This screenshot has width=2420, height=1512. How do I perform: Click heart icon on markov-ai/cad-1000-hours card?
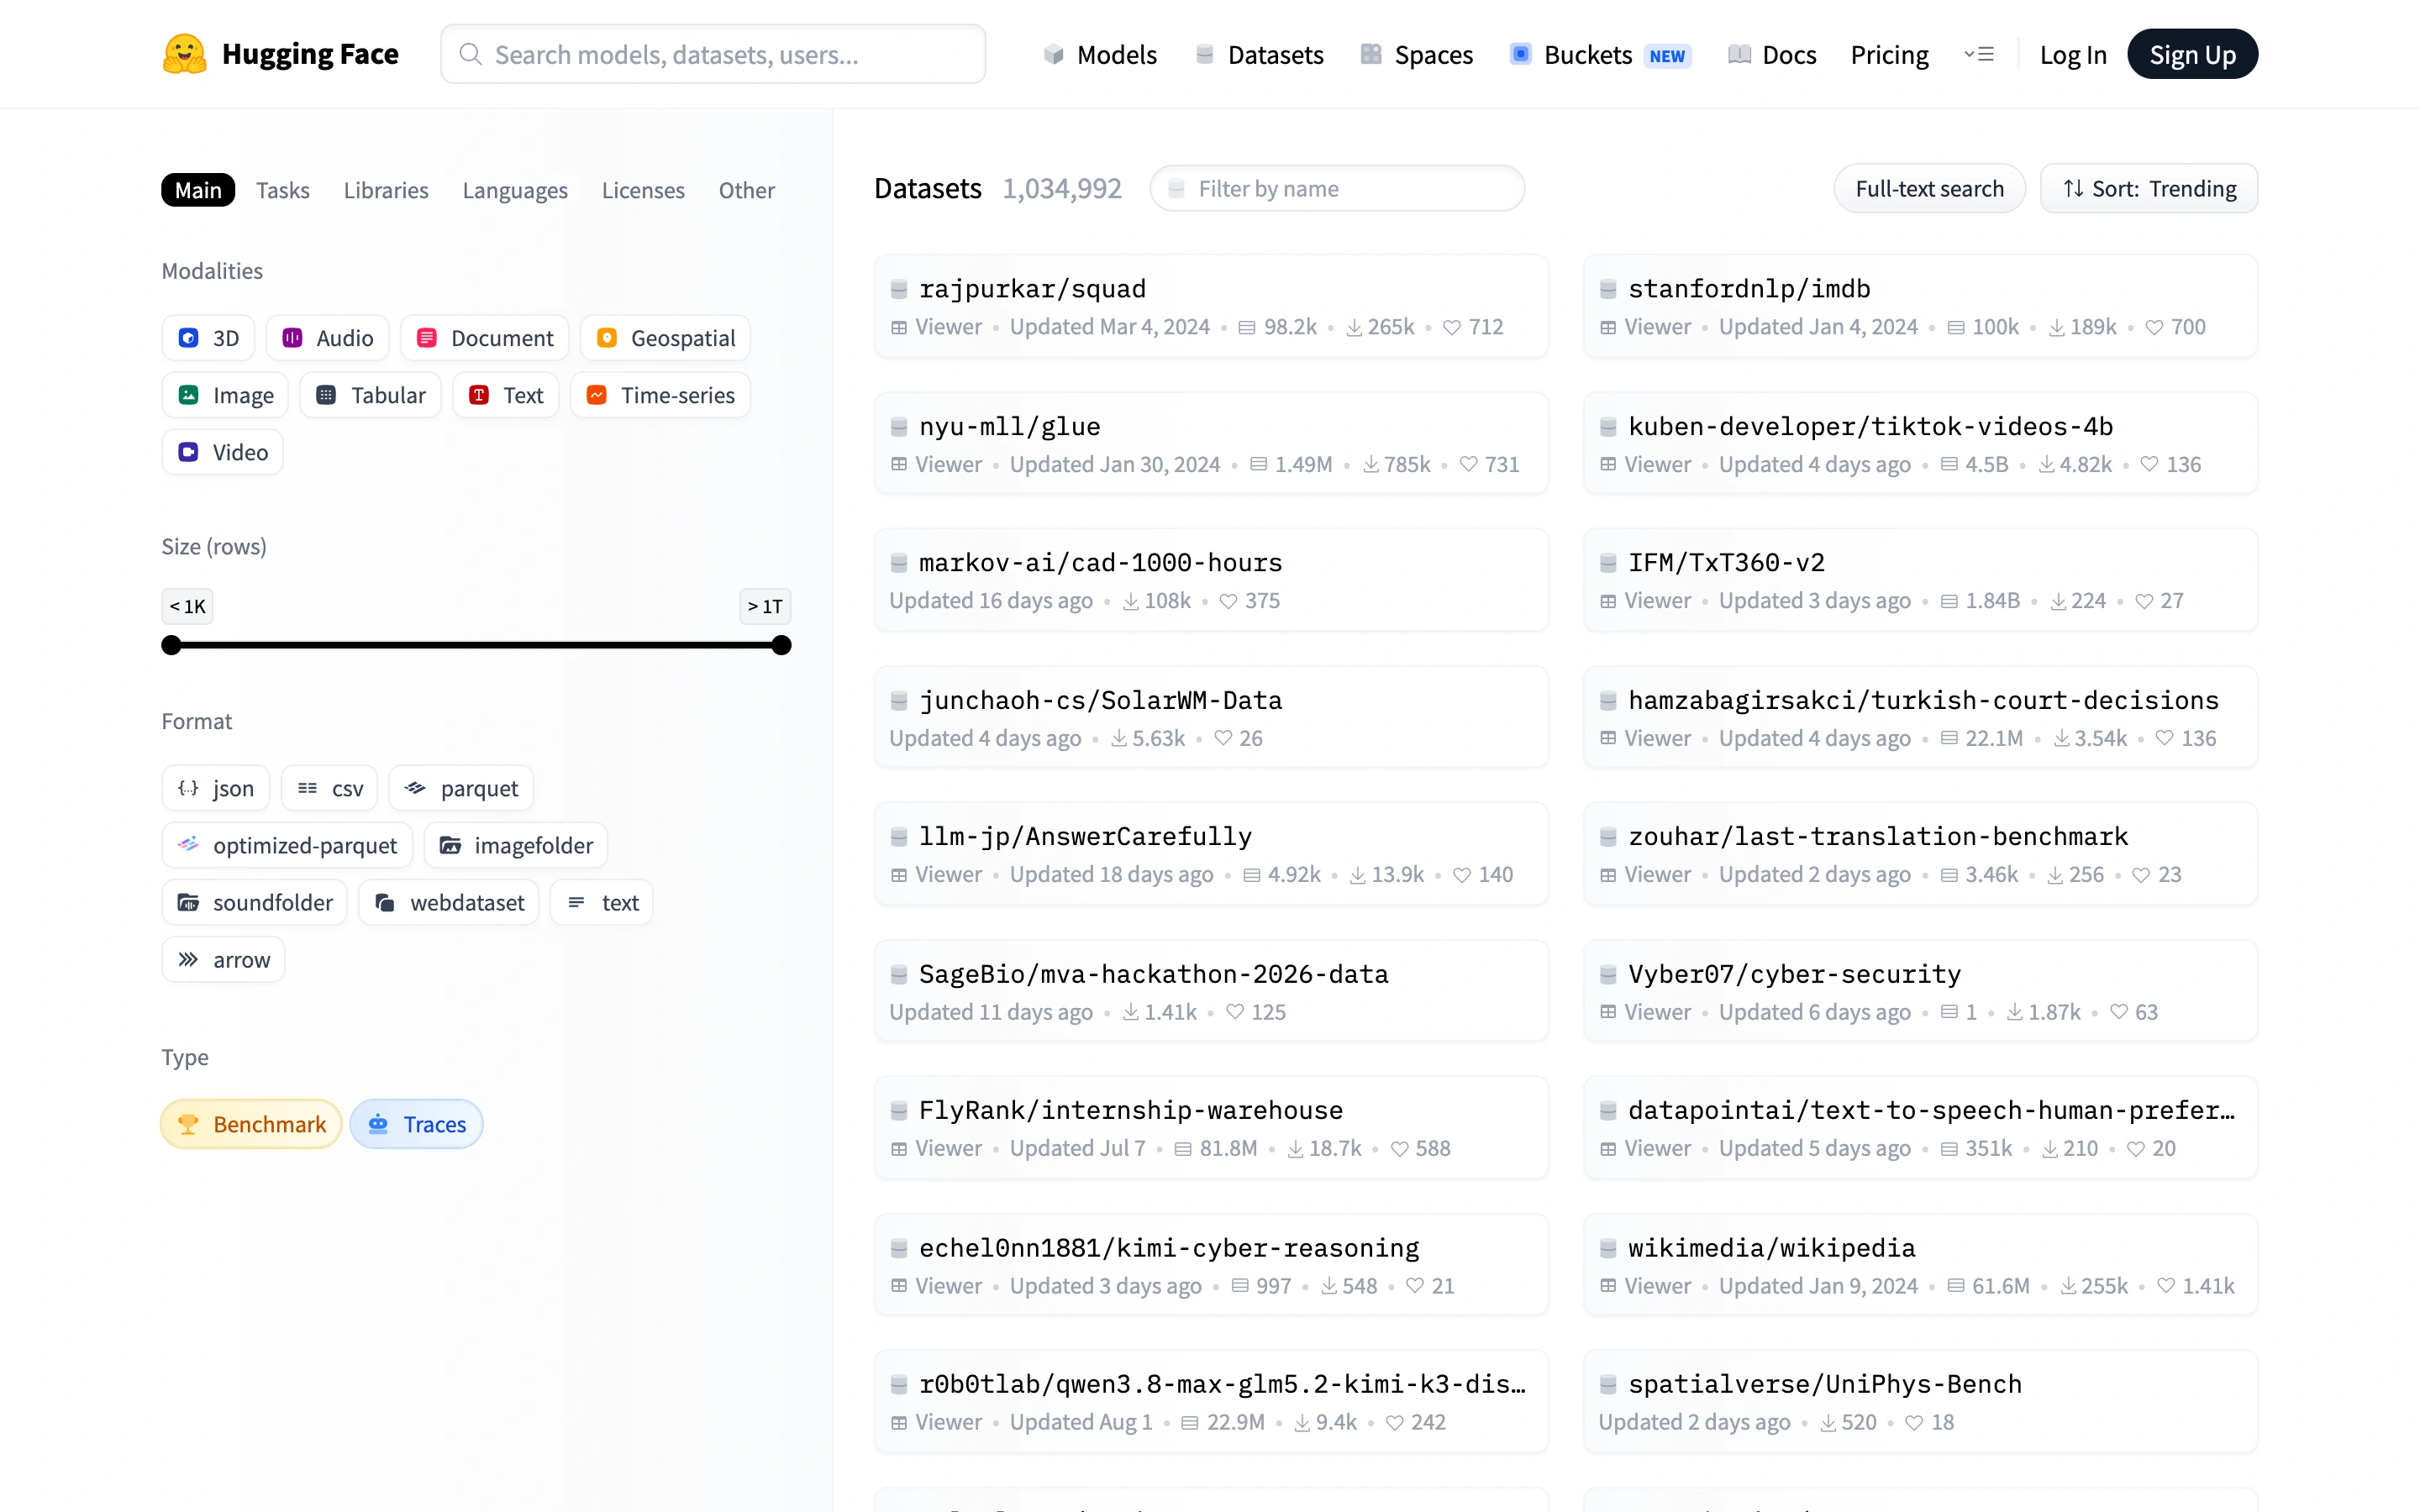click(1229, 601)
